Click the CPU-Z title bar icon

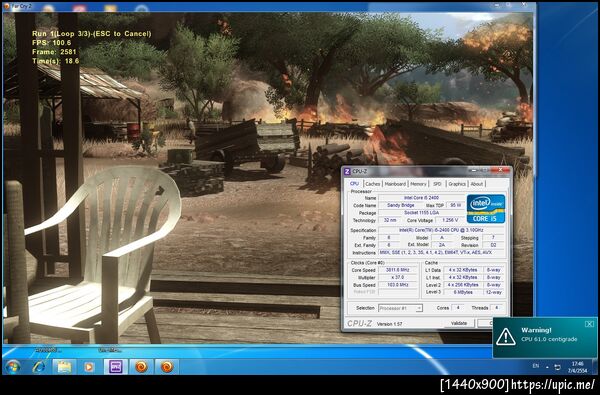point(347,171)
